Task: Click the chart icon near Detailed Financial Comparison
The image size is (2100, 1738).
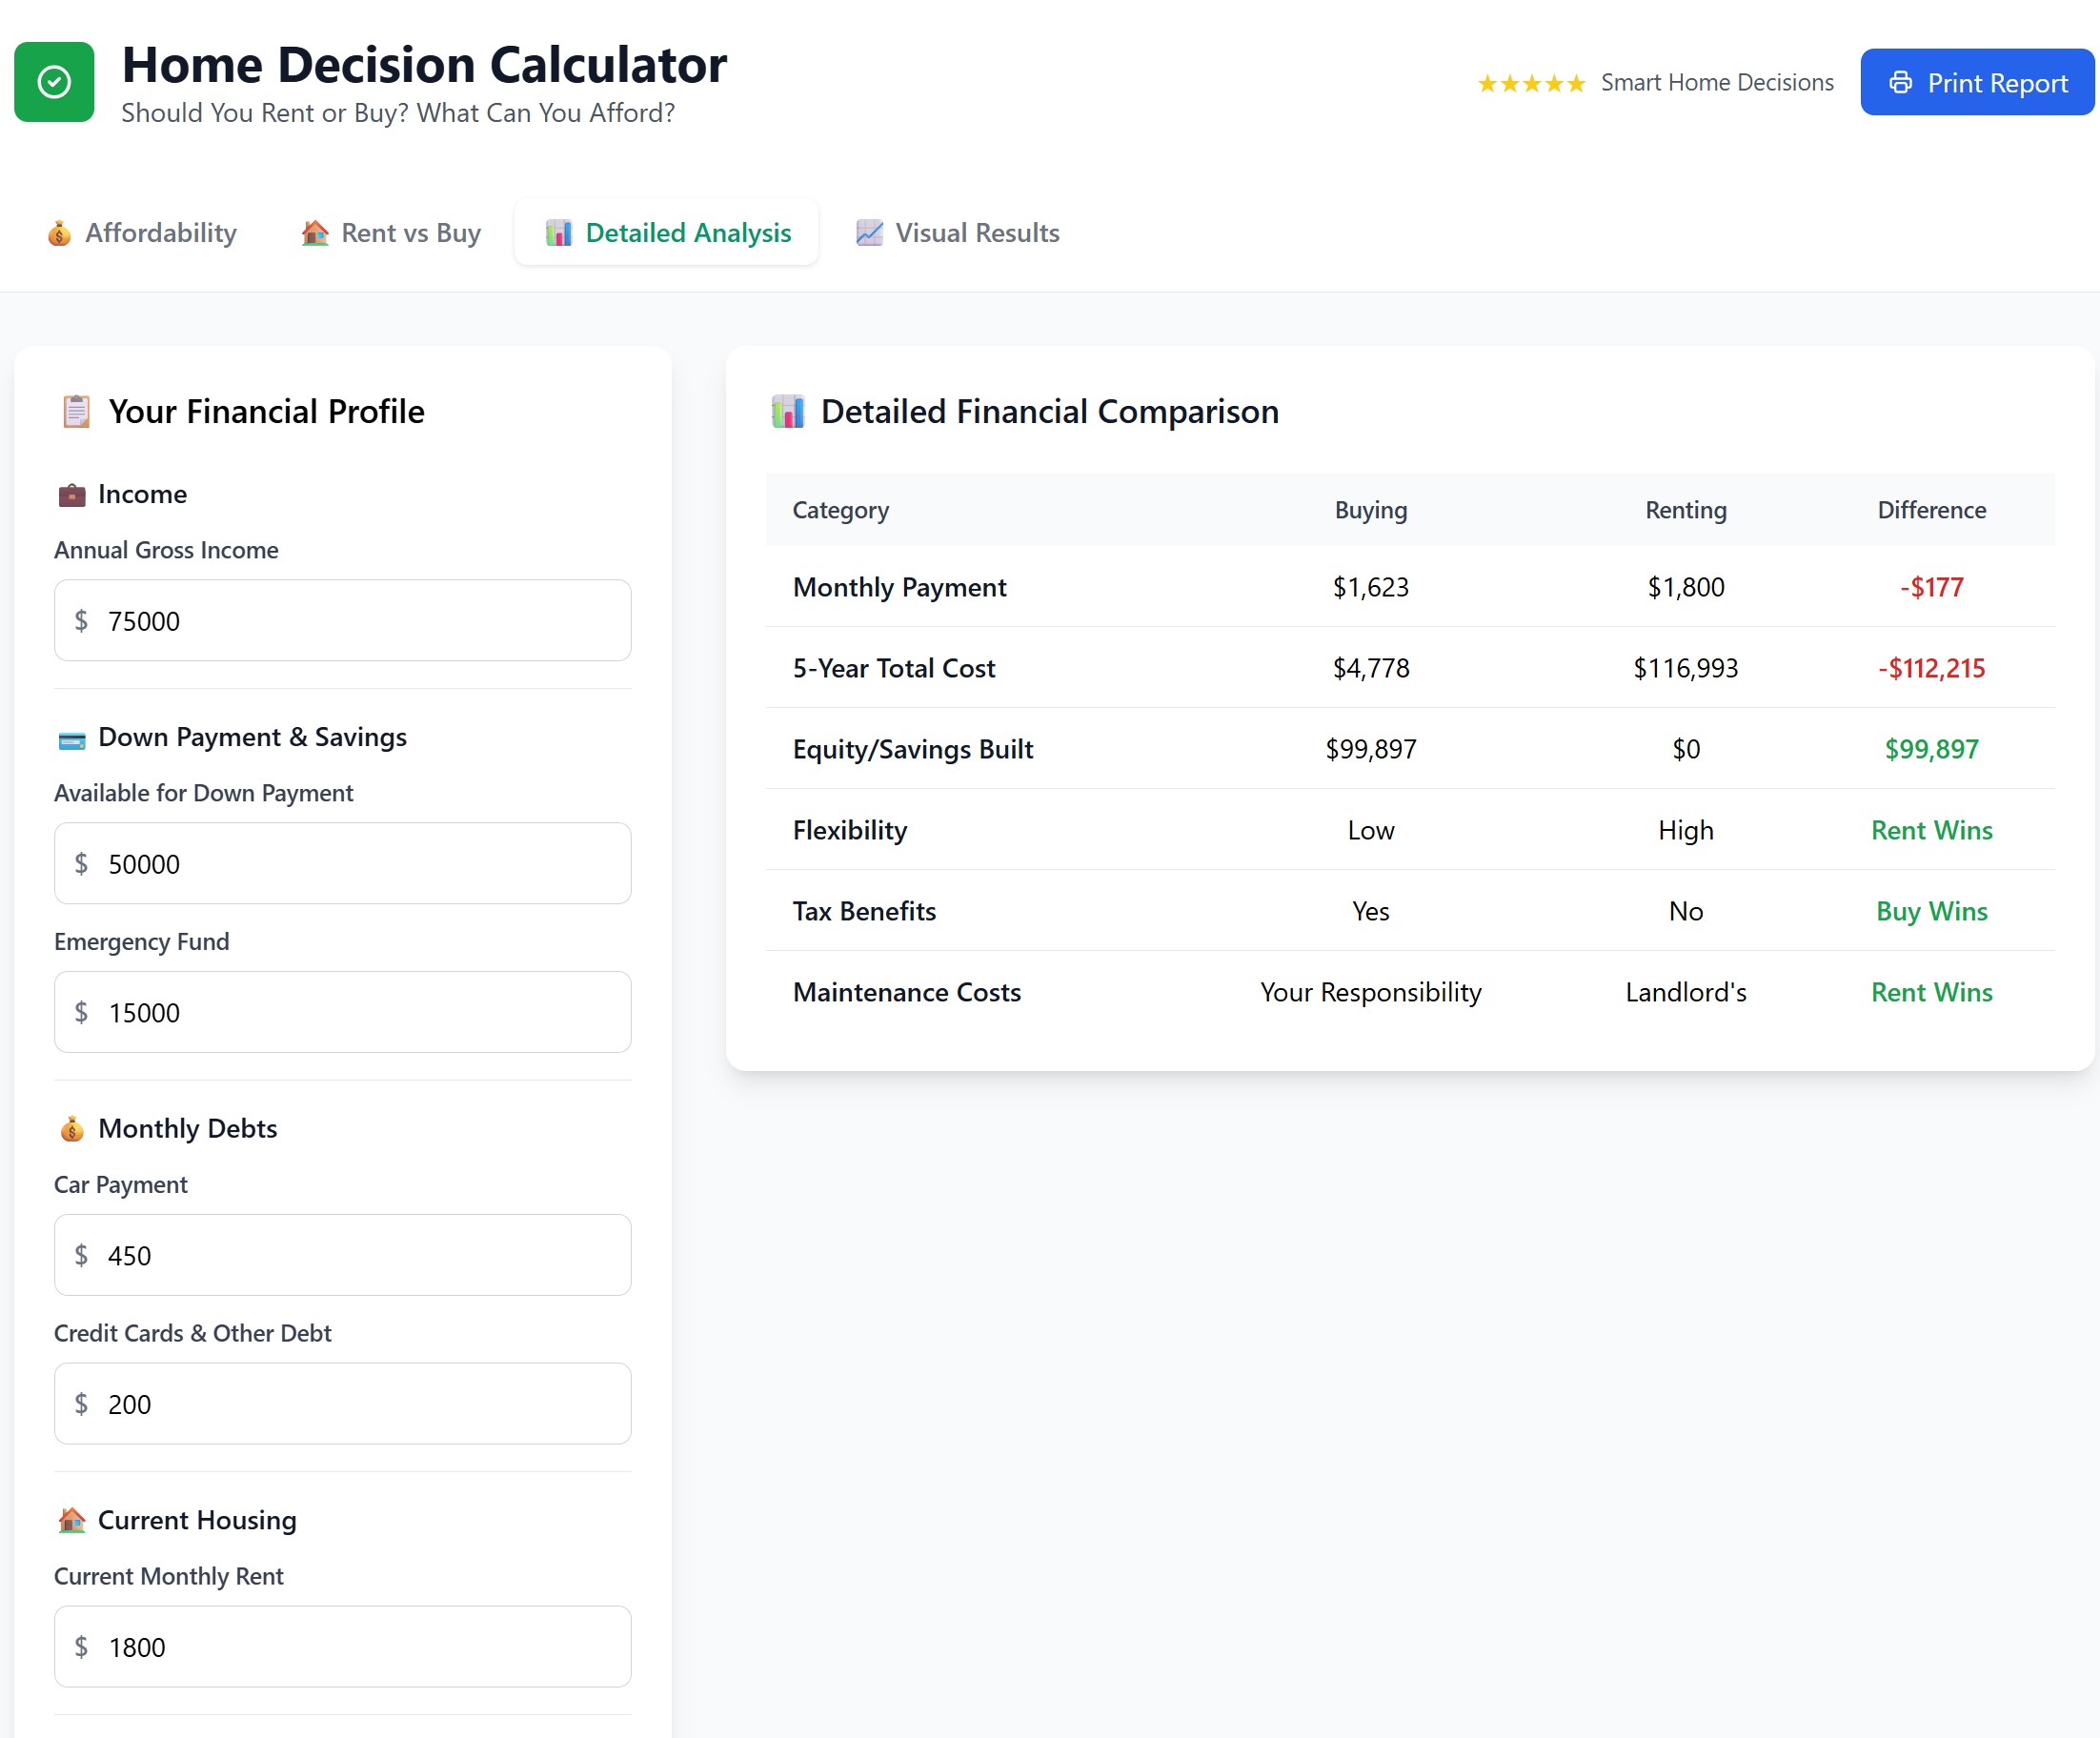Action: coord(787,411)
